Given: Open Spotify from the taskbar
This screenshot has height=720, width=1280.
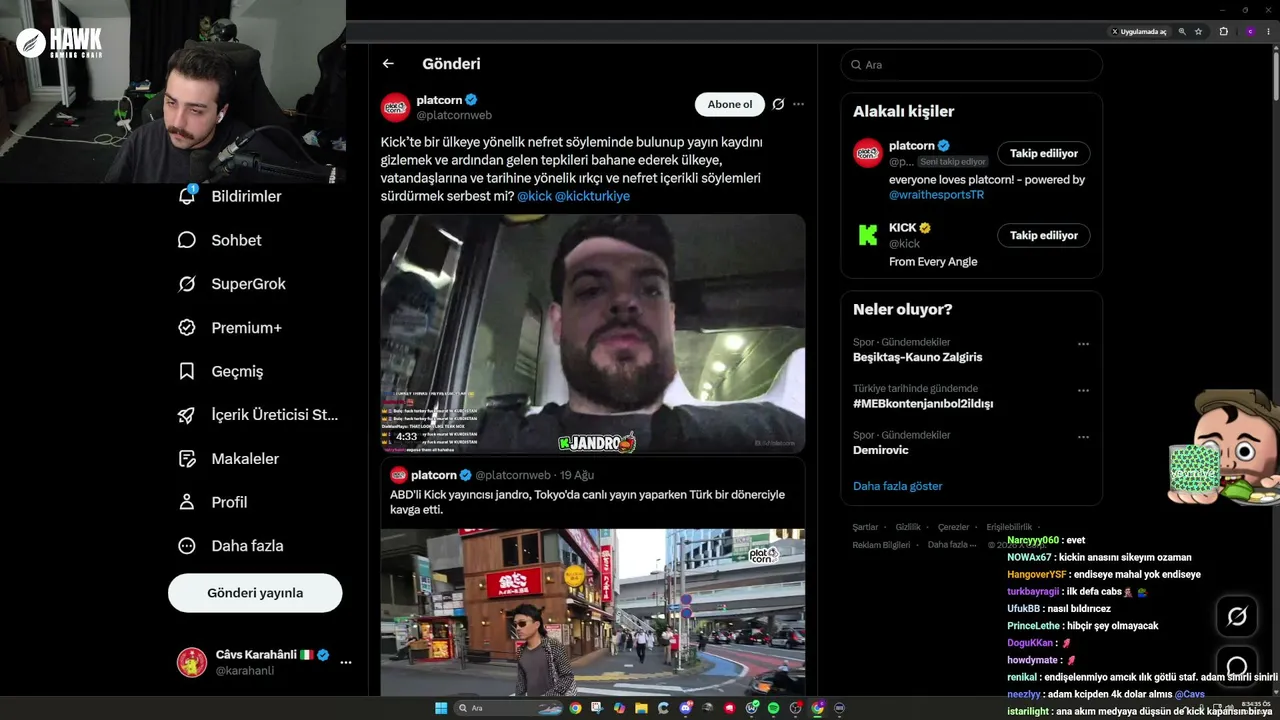Looking at the screenshot, I should click(x=774, y=708).
